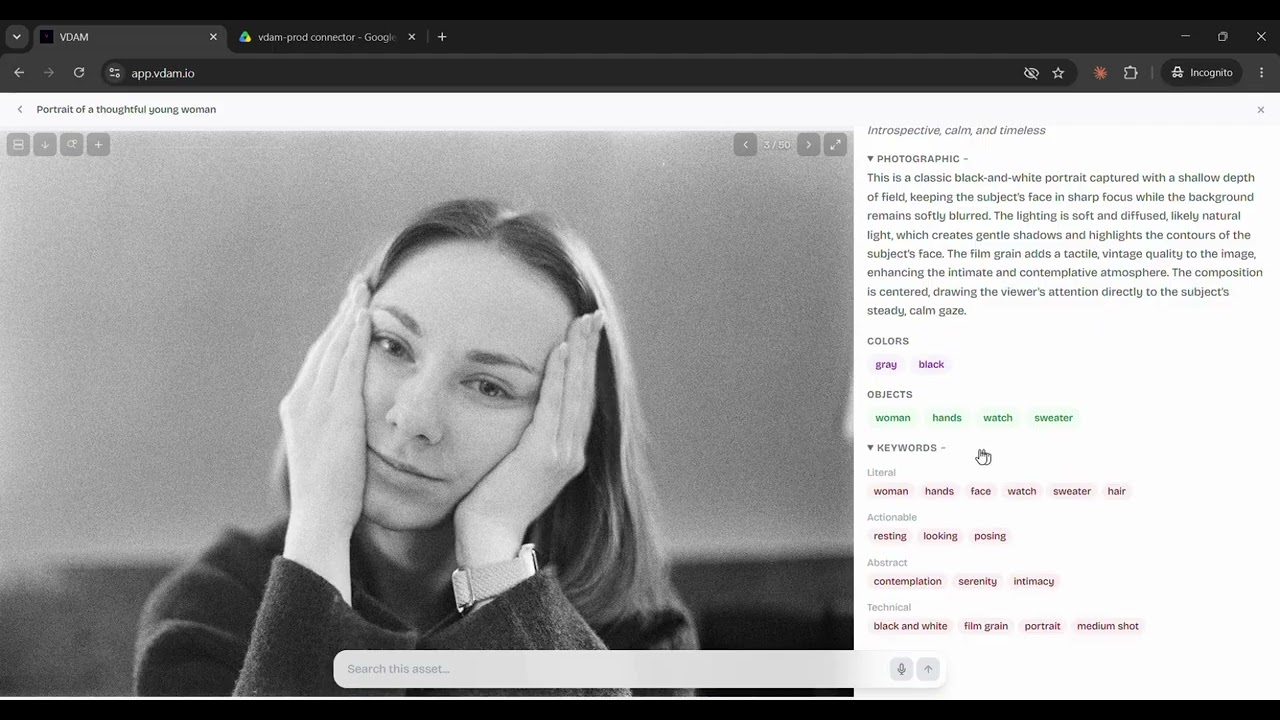Click the download arrow icon above the photo
Screen dimensions: 1280x720
(x=45, y=145)
